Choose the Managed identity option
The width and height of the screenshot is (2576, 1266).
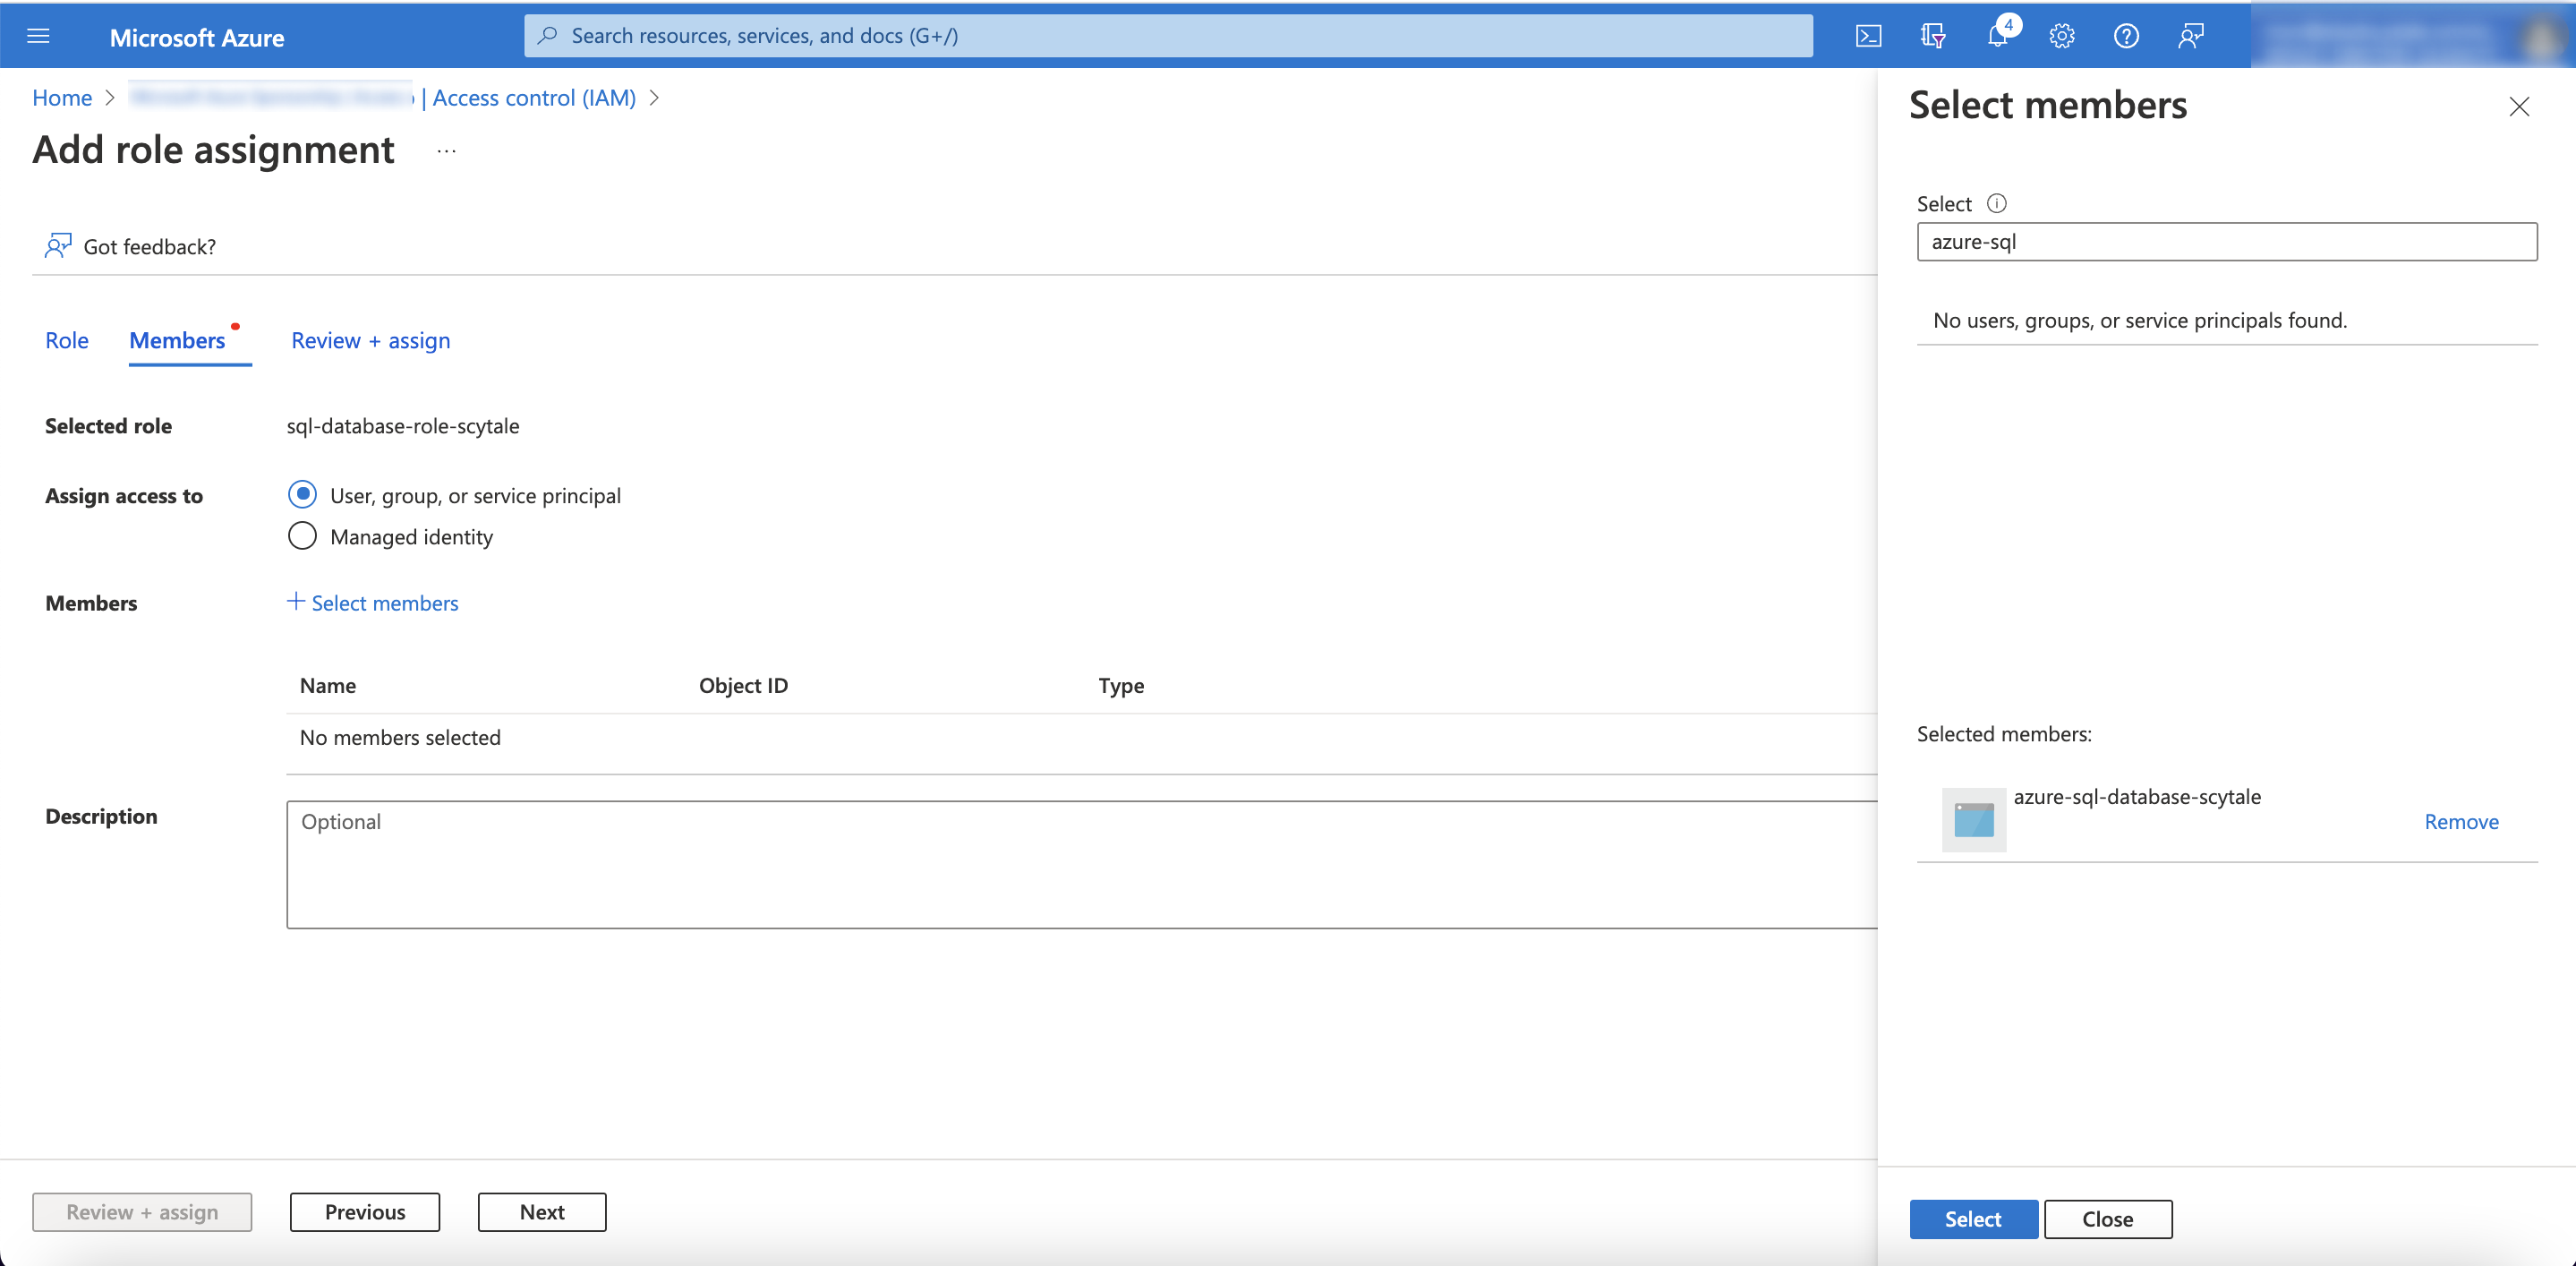pos(302,536)
